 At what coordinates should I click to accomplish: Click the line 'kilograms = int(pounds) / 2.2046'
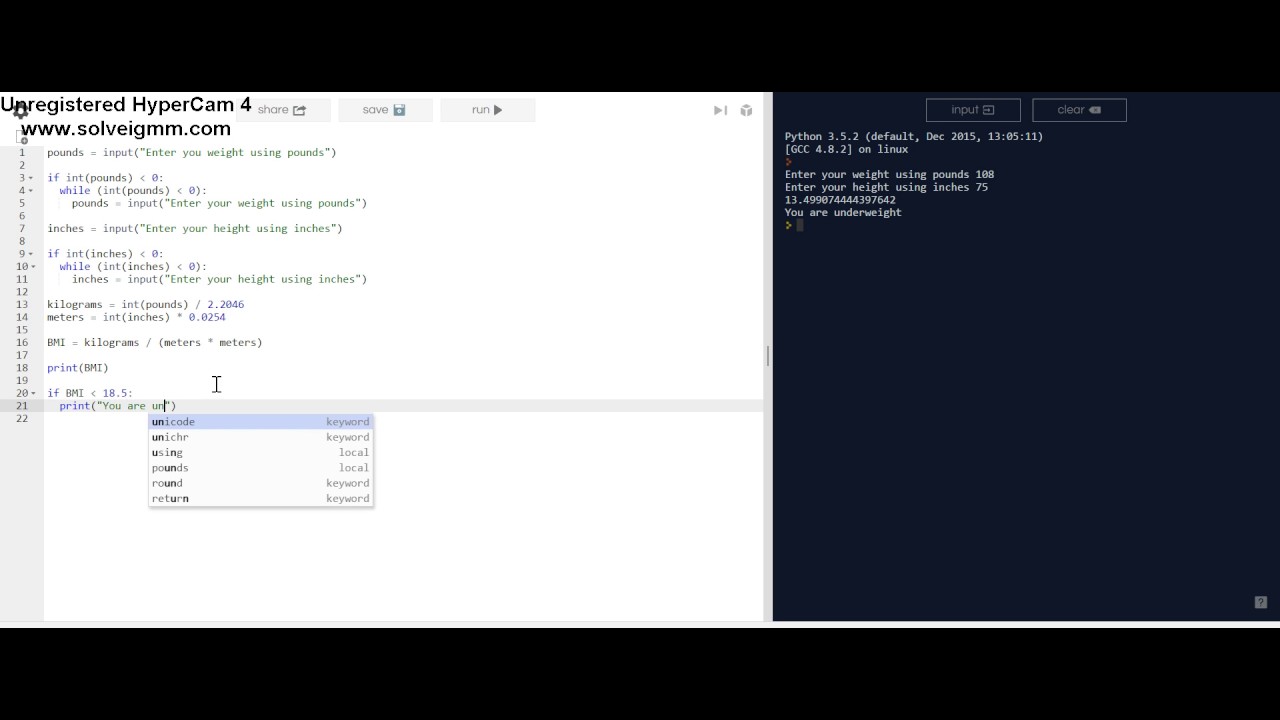pos(145,304)
